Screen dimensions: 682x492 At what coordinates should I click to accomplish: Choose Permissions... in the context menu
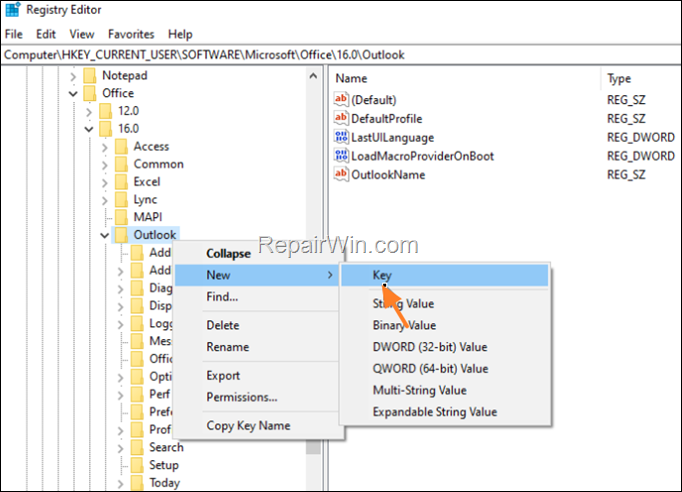(x=257, y=397)
